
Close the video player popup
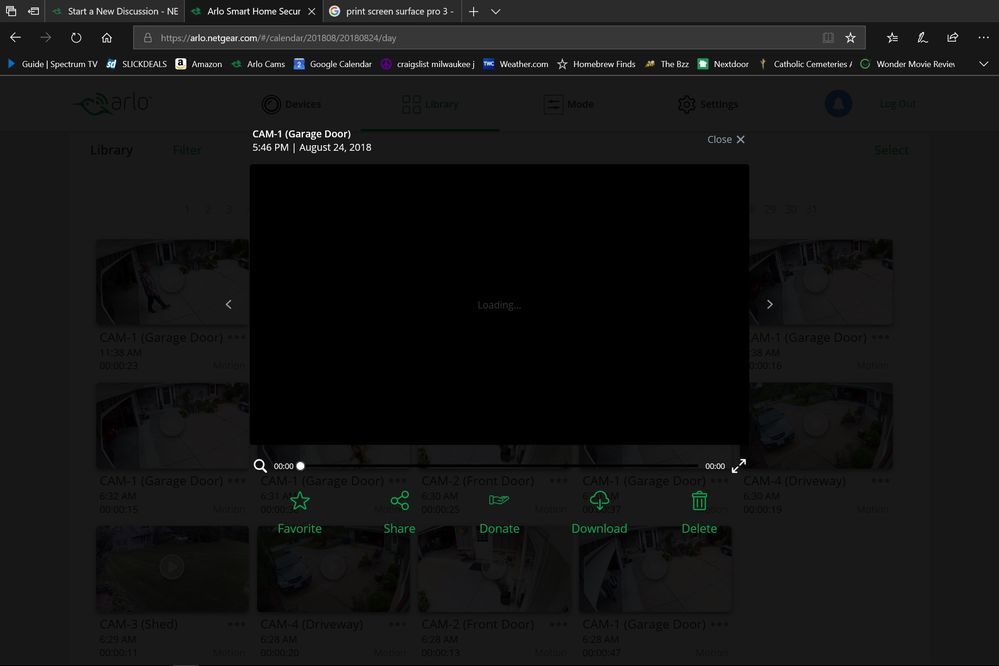726,140
